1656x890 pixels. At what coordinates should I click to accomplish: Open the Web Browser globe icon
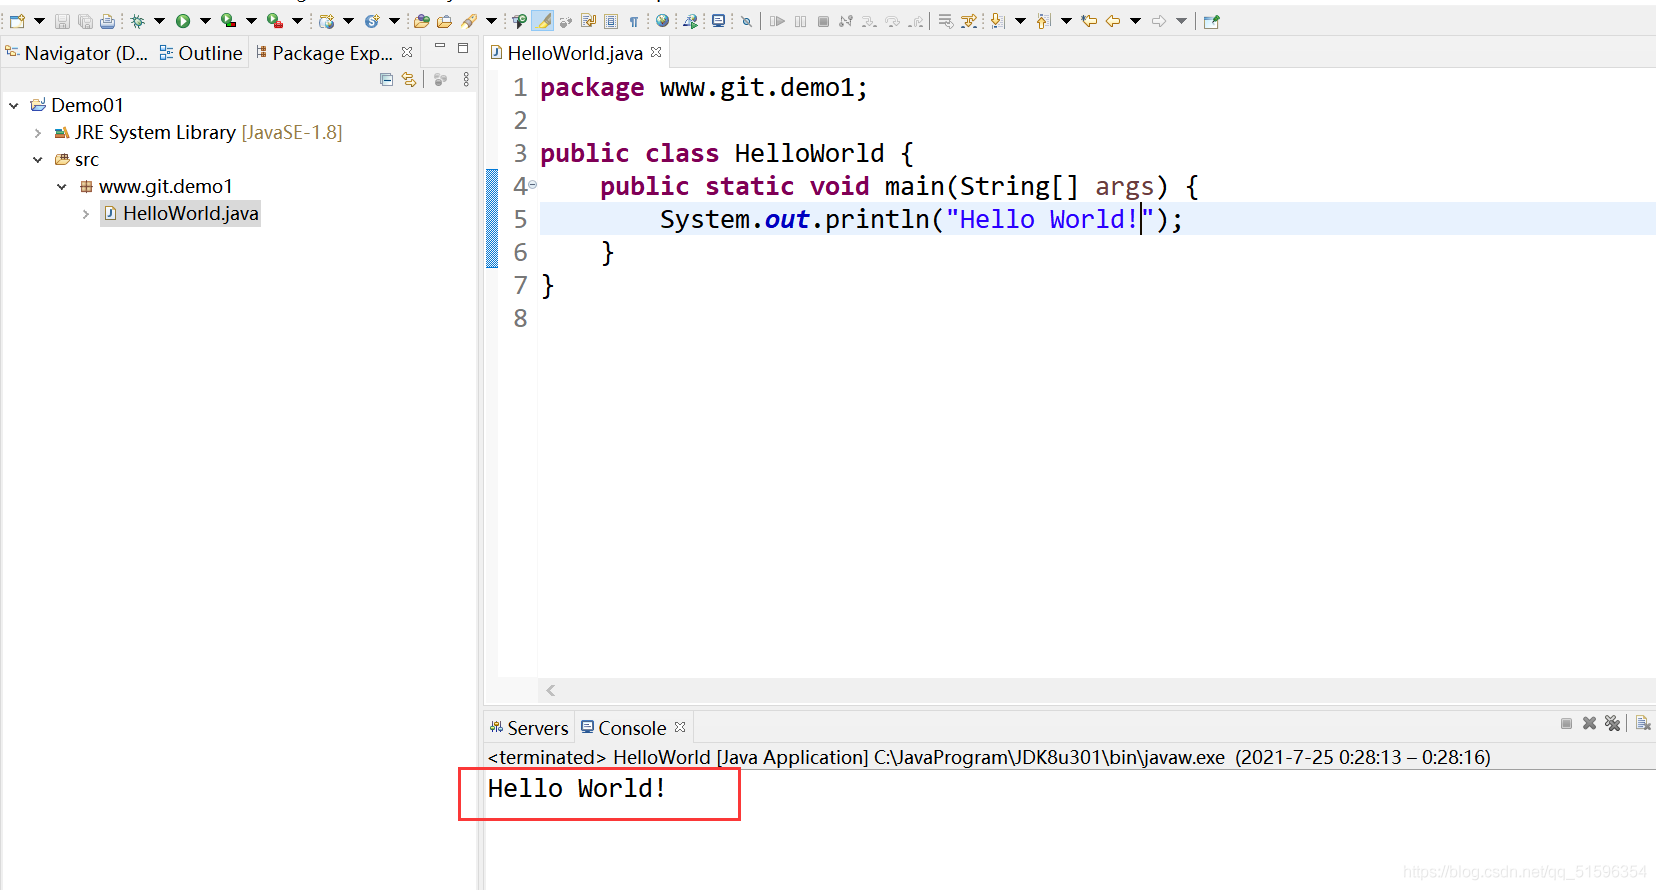[662, 21]
